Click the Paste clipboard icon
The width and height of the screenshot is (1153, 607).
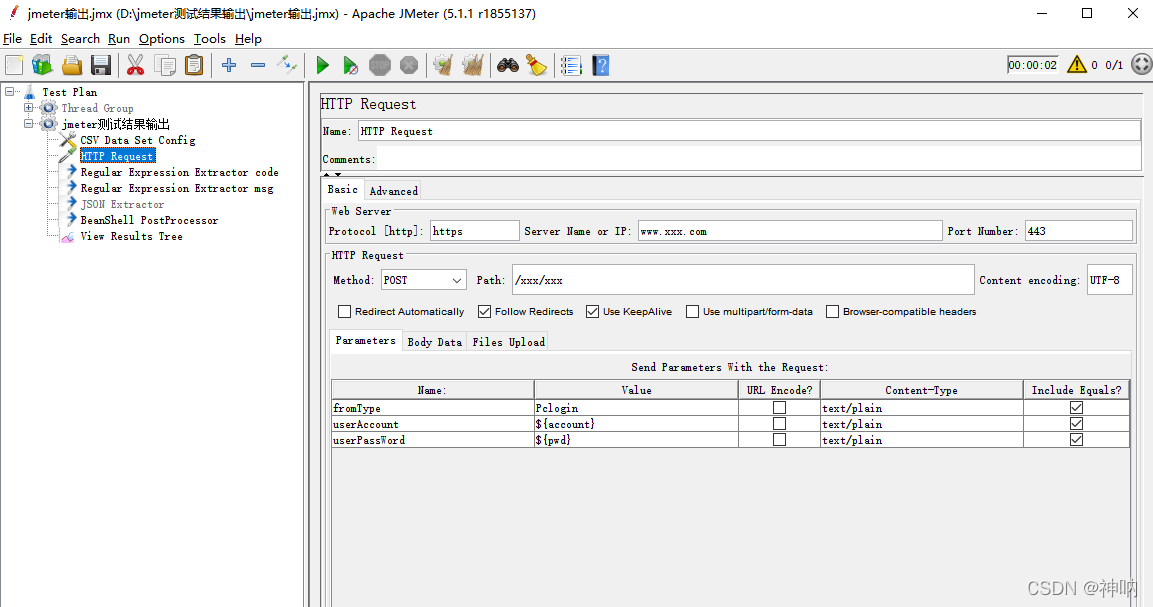click(194, 65)
